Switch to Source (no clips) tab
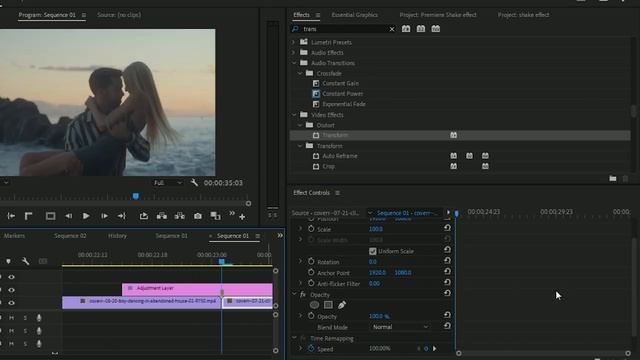This screenshot has width=640, height=360. [x=119, y=15]
